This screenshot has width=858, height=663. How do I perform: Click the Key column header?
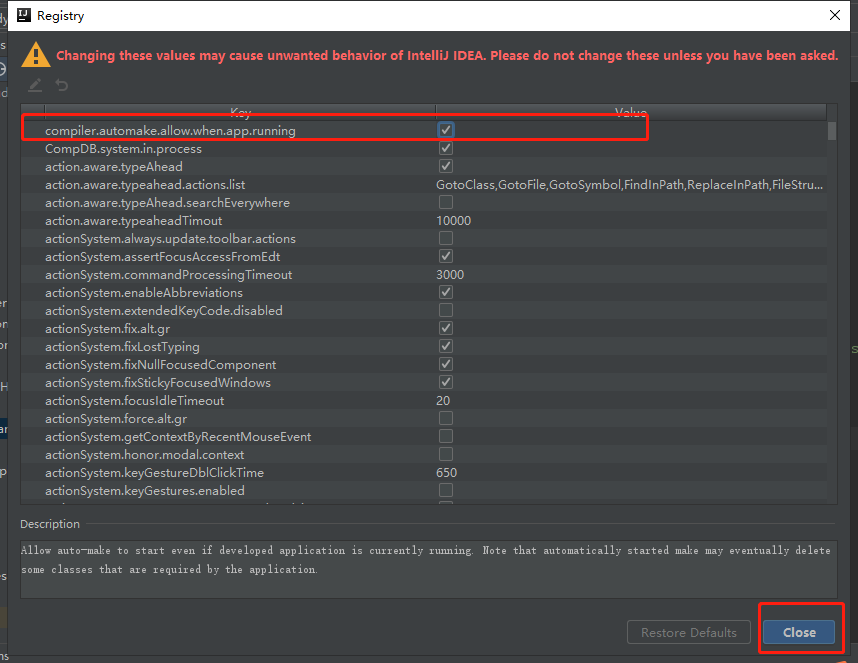coord(240,112)
